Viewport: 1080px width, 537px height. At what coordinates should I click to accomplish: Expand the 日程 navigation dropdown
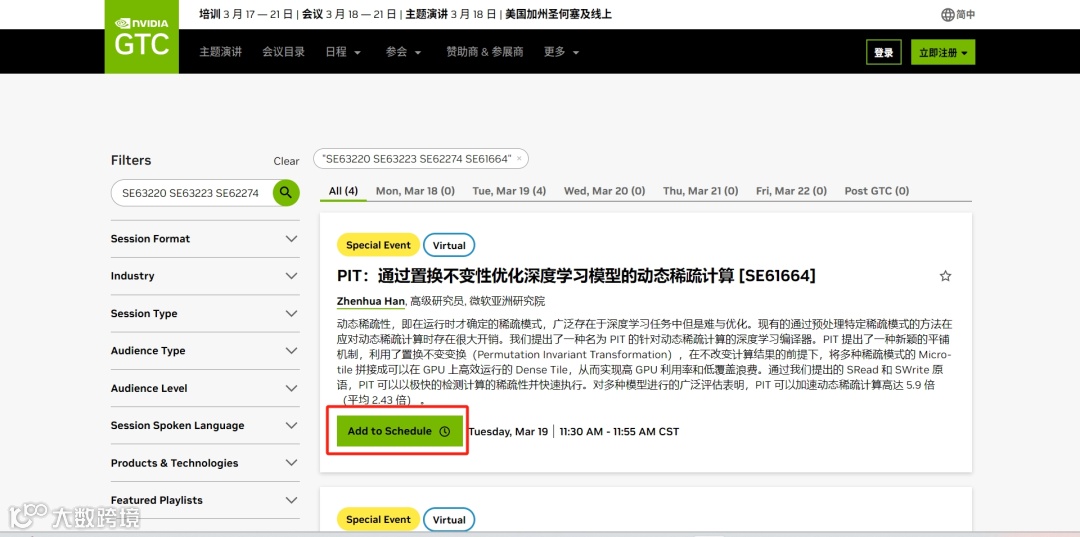pyautogui.click(x=343, y=52)
